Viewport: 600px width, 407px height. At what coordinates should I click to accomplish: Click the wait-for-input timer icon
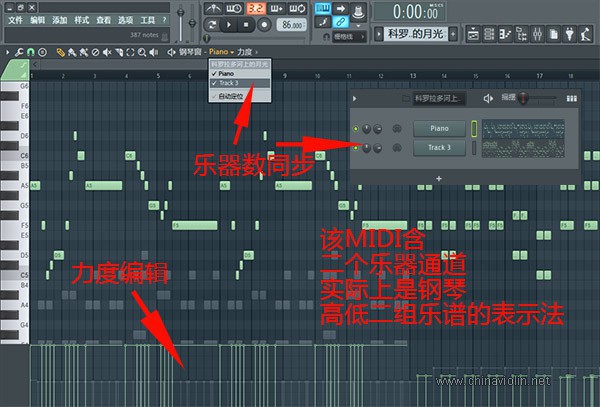click(234, 8)
